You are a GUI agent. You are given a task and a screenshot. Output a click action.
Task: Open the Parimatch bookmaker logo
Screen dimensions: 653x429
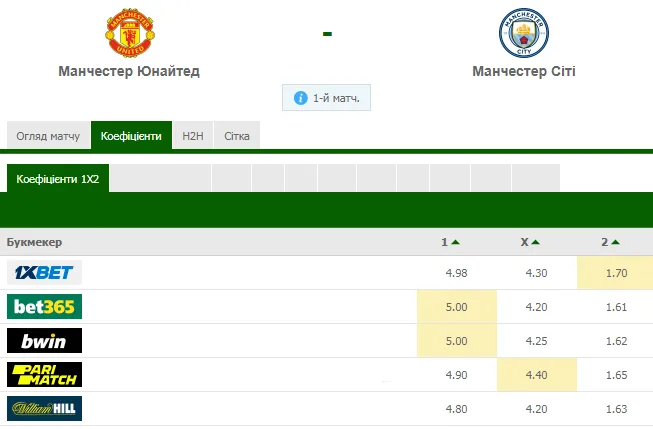(44, 375)
